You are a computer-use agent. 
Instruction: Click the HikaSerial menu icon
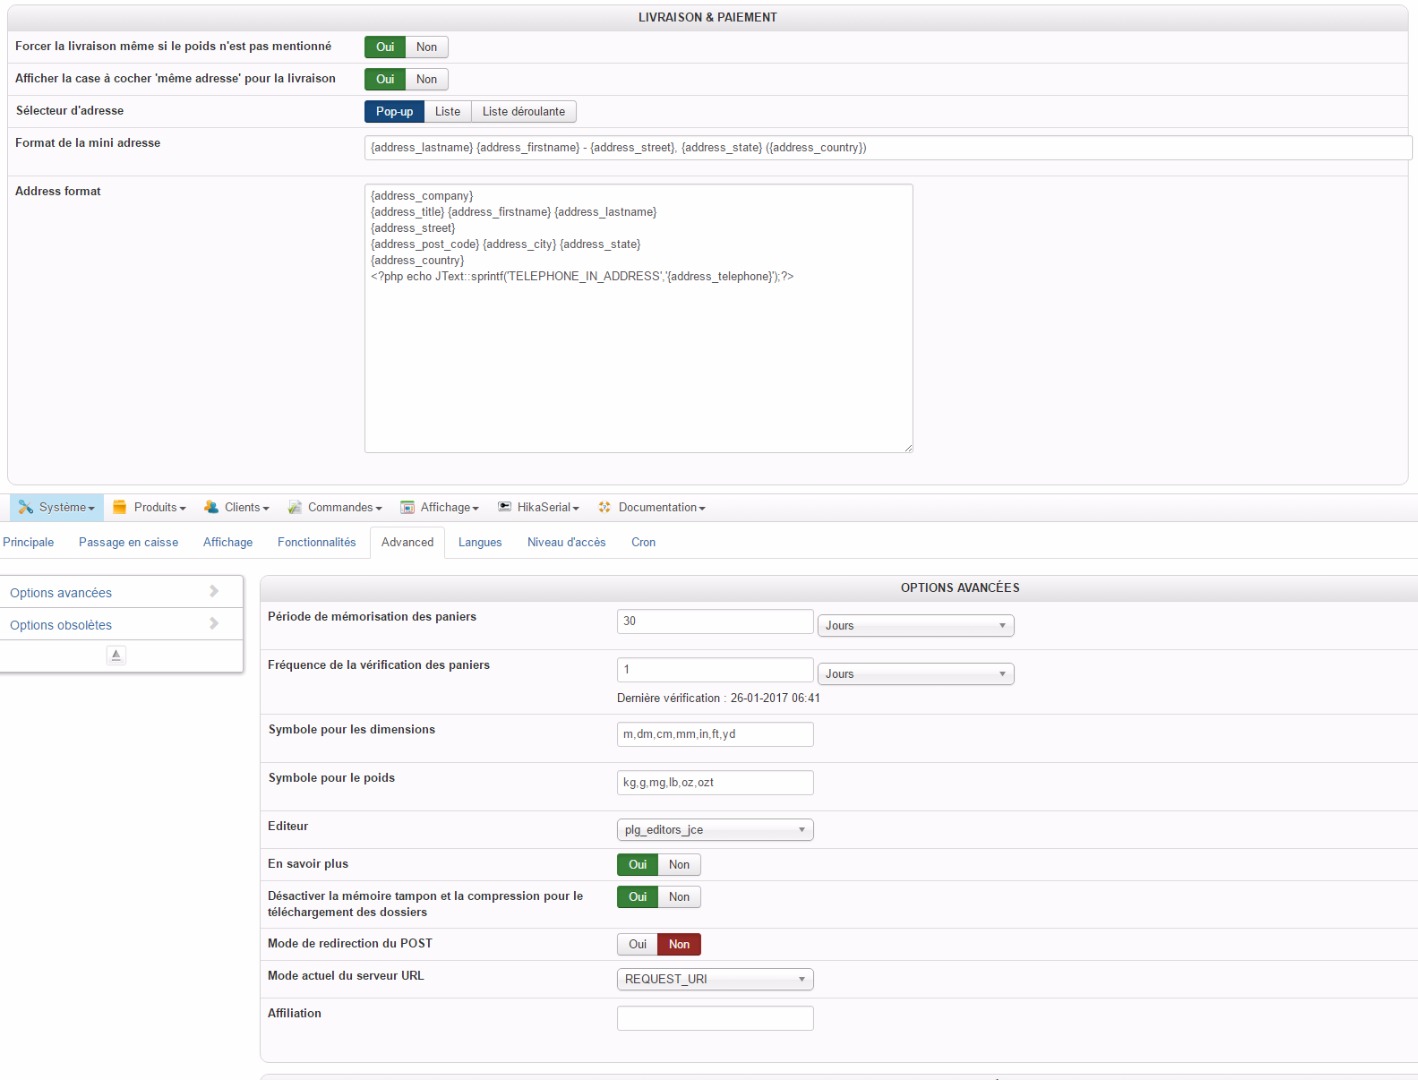point(505,508)
